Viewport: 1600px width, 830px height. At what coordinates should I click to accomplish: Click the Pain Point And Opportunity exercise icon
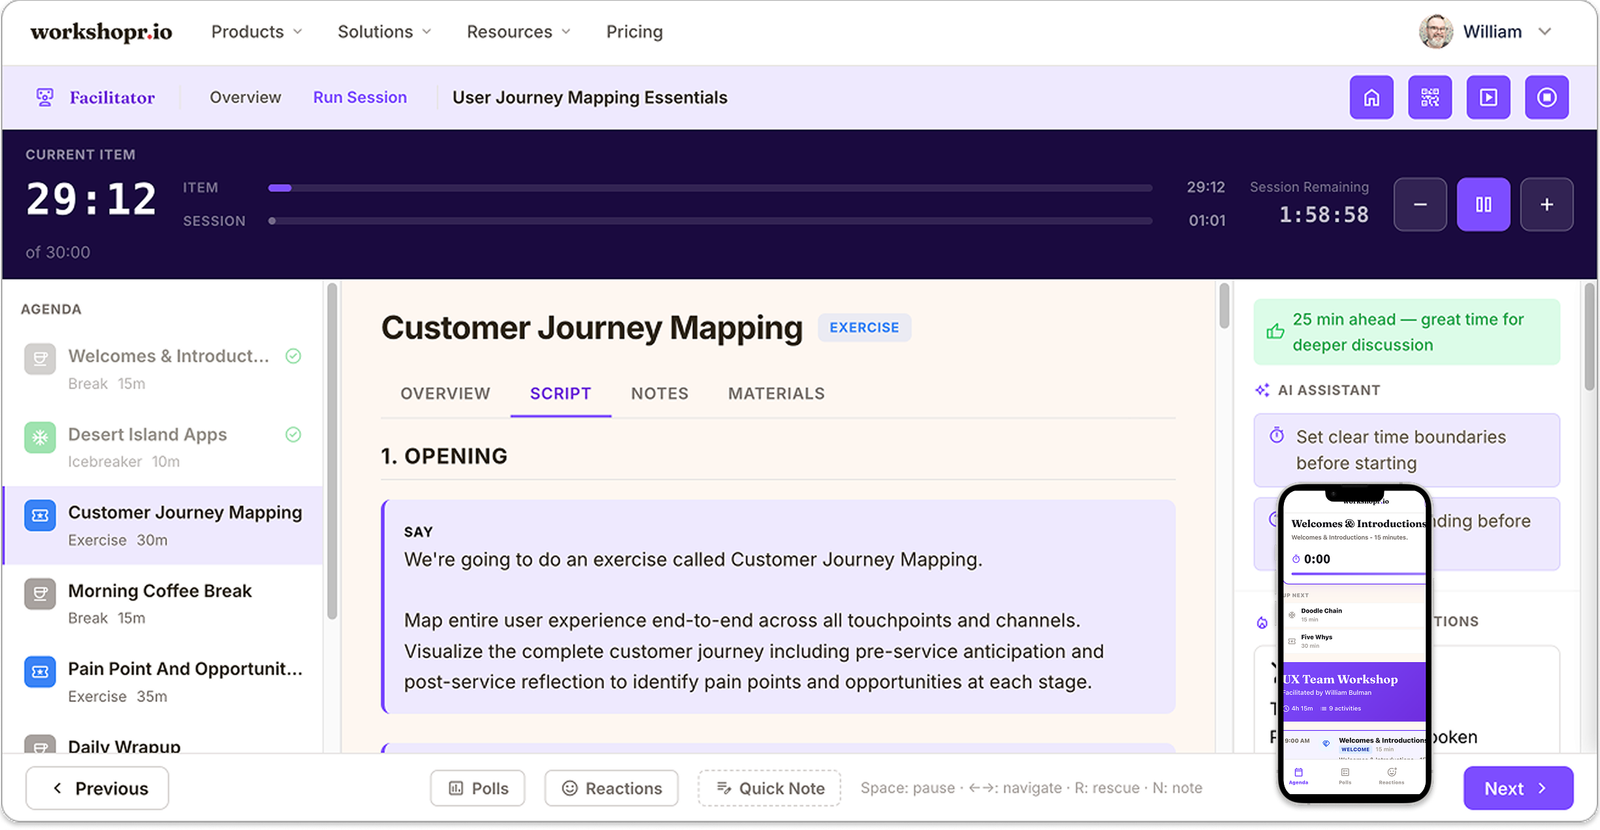pos(40,672)
